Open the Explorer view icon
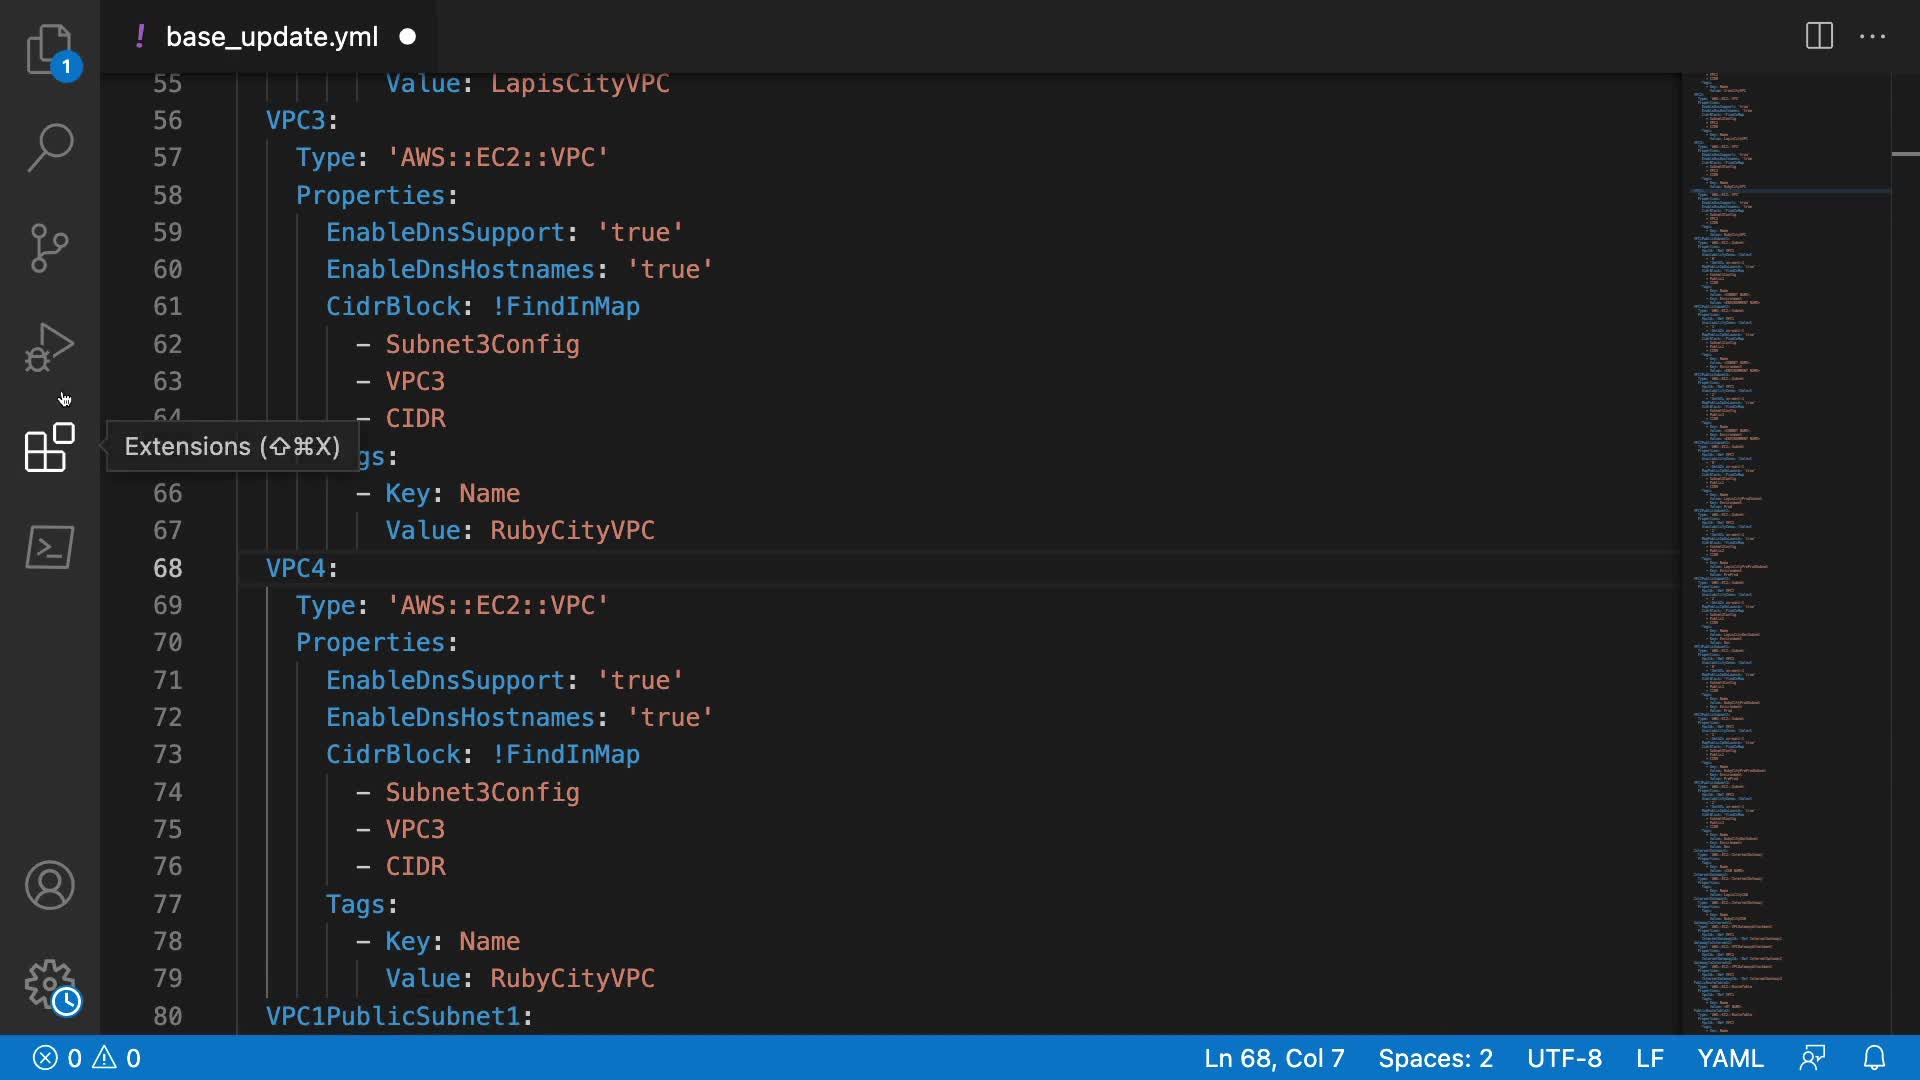Screen dimensions: 1920x1080 click(49, 50)
